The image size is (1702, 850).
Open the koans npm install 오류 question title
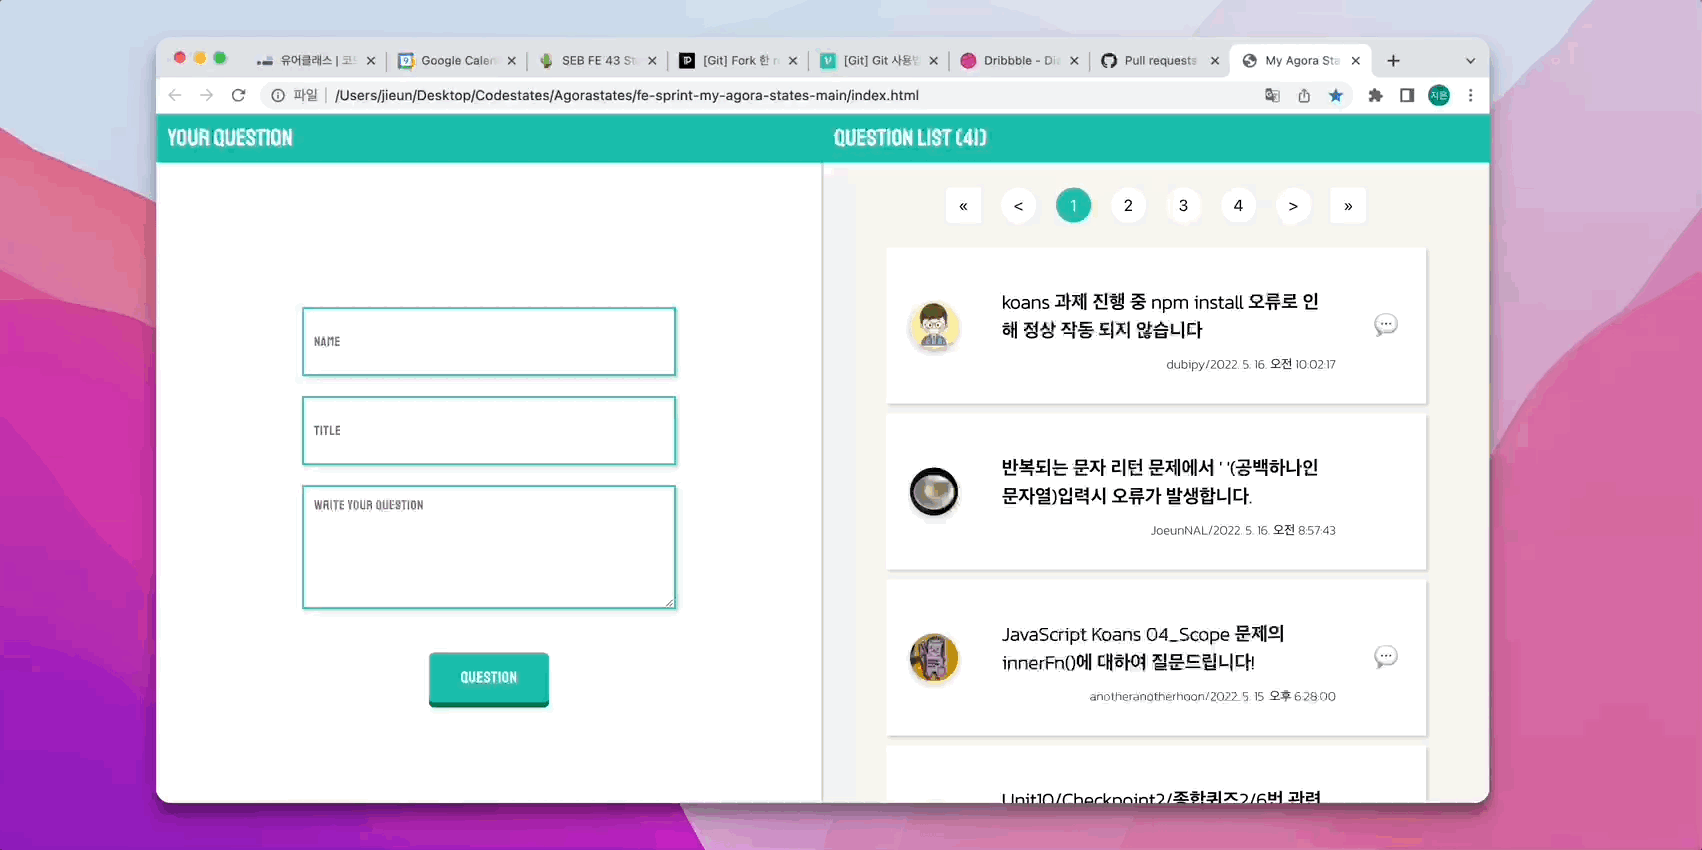click(x=1160, y=316)
